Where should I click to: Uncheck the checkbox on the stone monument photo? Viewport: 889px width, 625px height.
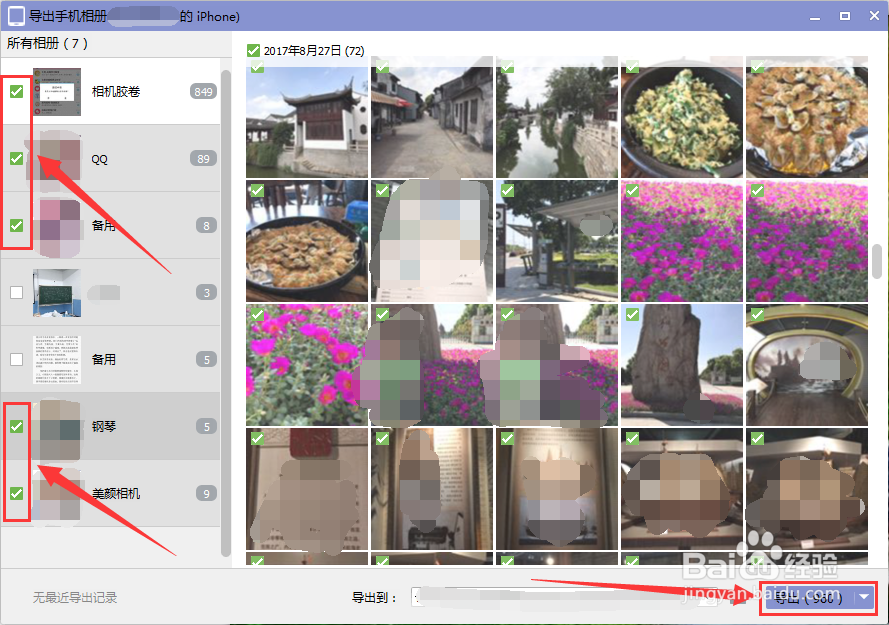pyautogui.click(x=632, y=314)
